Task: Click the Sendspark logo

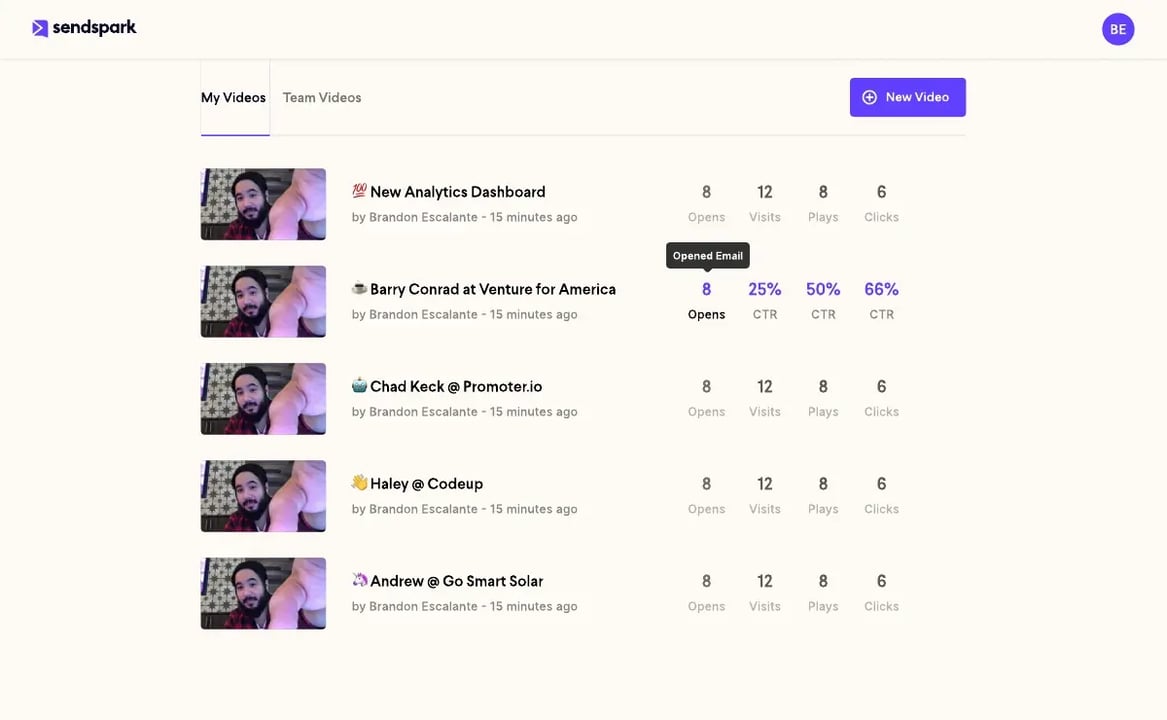Action: [x=84, y=25]
